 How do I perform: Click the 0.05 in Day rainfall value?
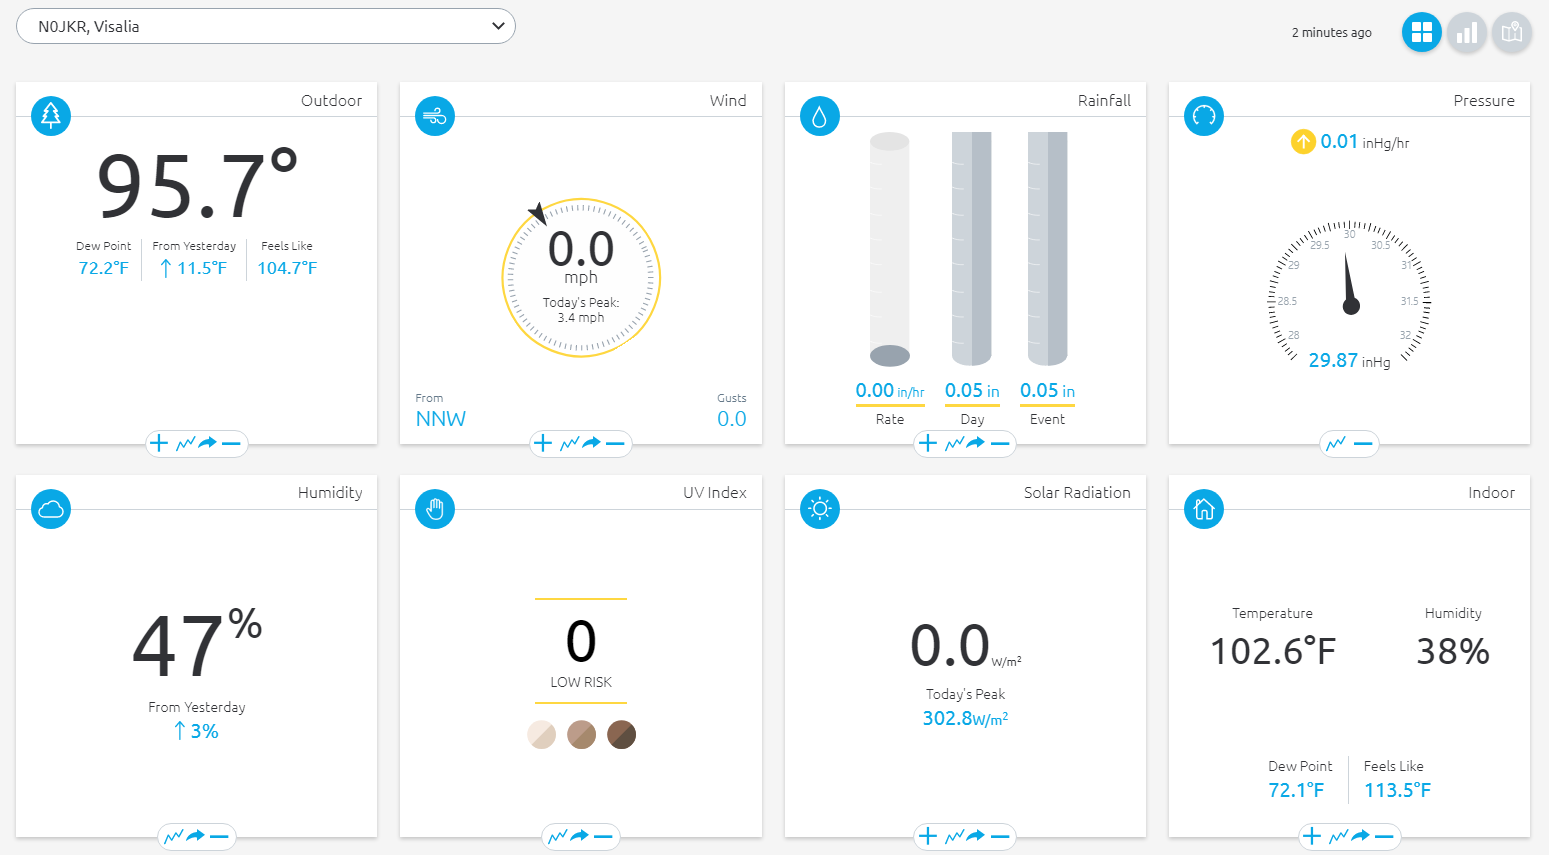972,391
